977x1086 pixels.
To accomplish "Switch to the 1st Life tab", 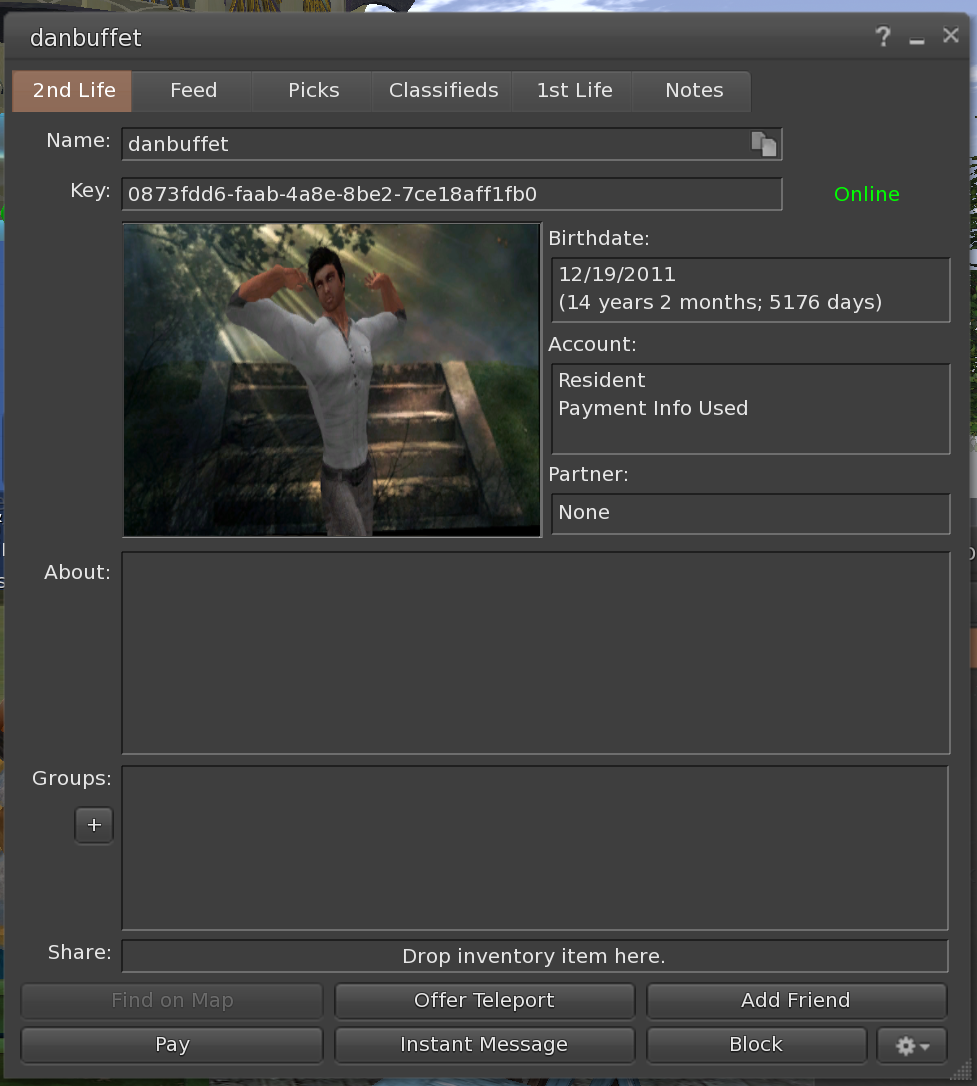I will (x=574, y=90).
